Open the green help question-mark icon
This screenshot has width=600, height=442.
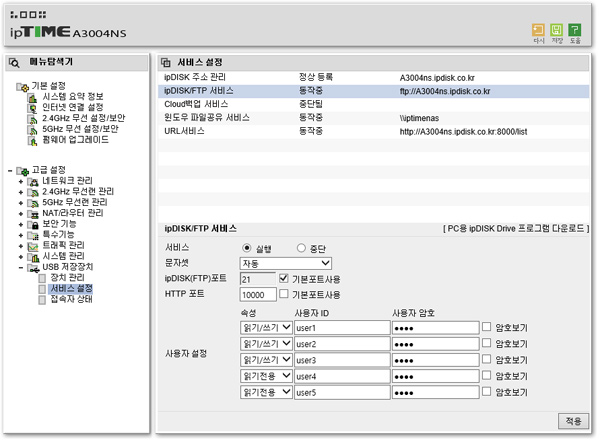(x=574, y=30)
